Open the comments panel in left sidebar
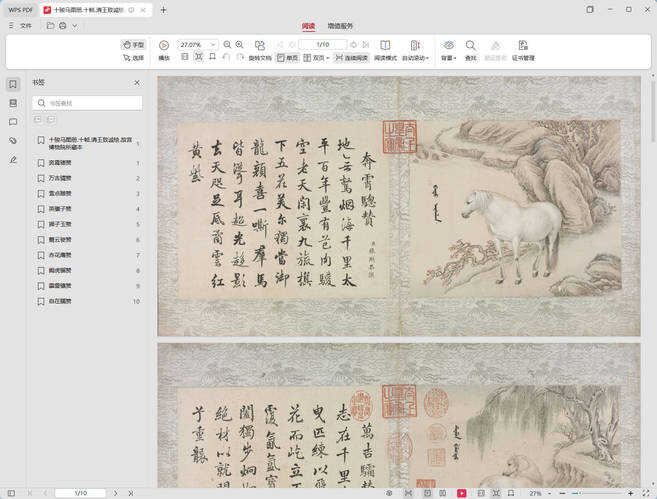Screen dimensions: 657x499 point(13,122)
